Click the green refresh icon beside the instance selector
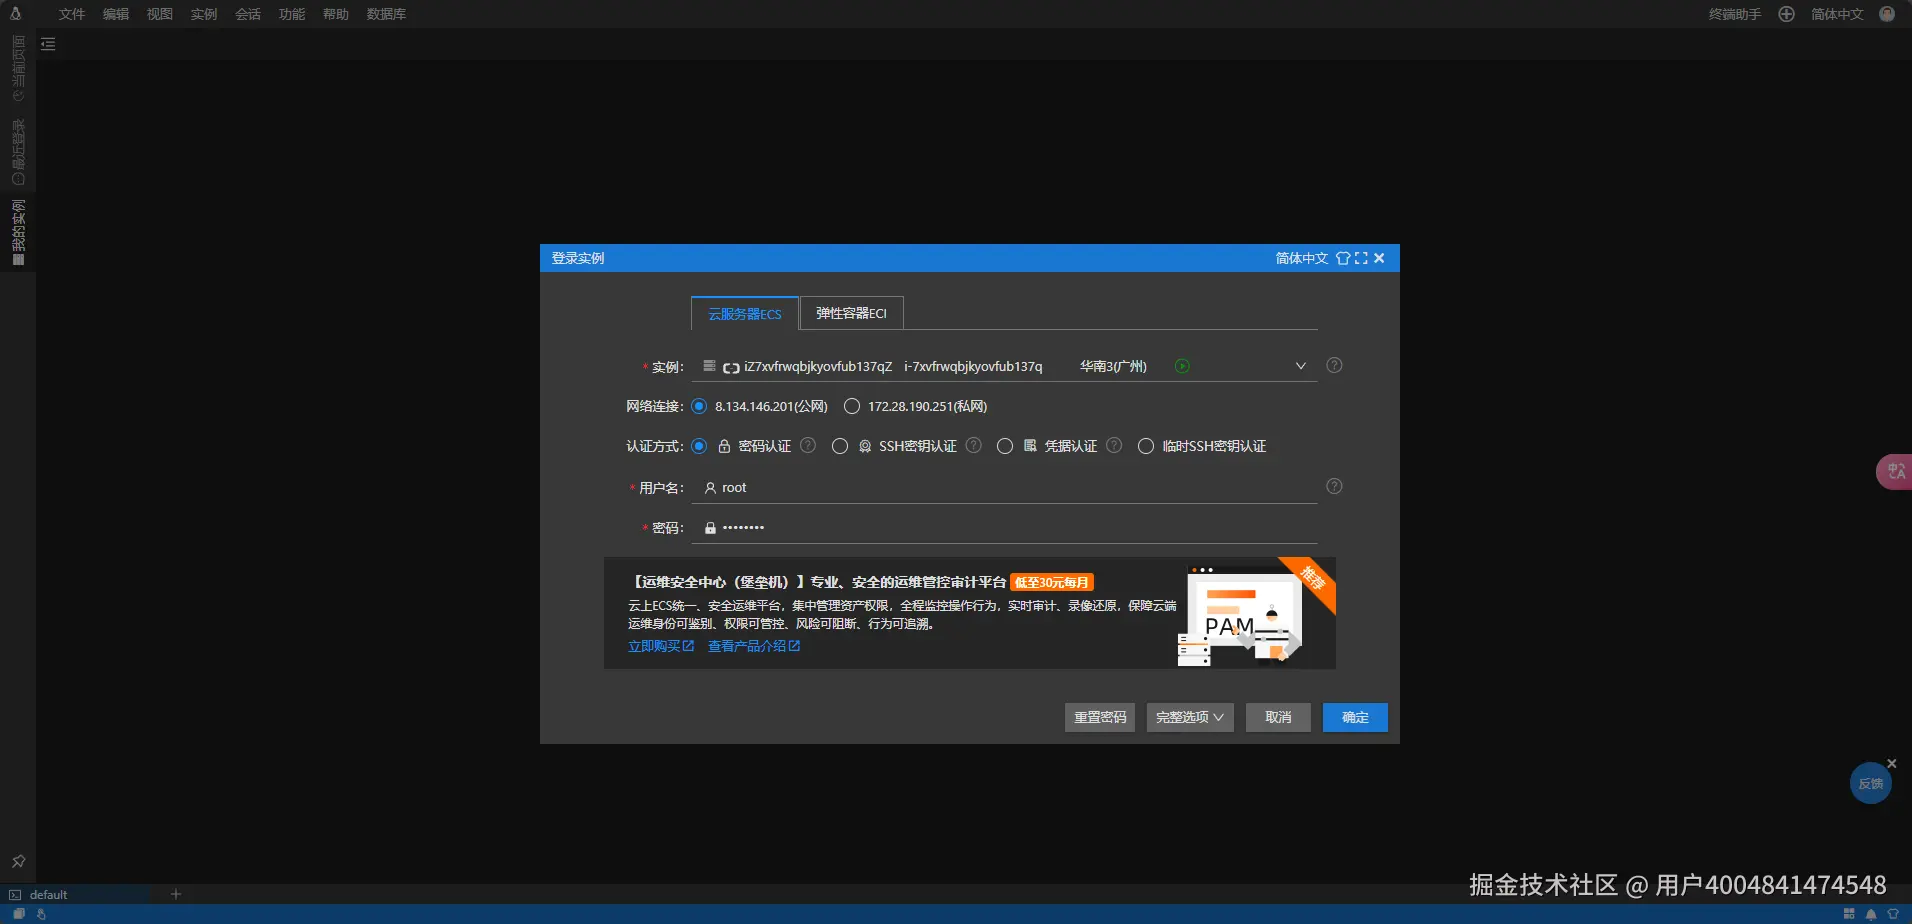Viewport: 1912px width, 924px height. point(1182,366)
